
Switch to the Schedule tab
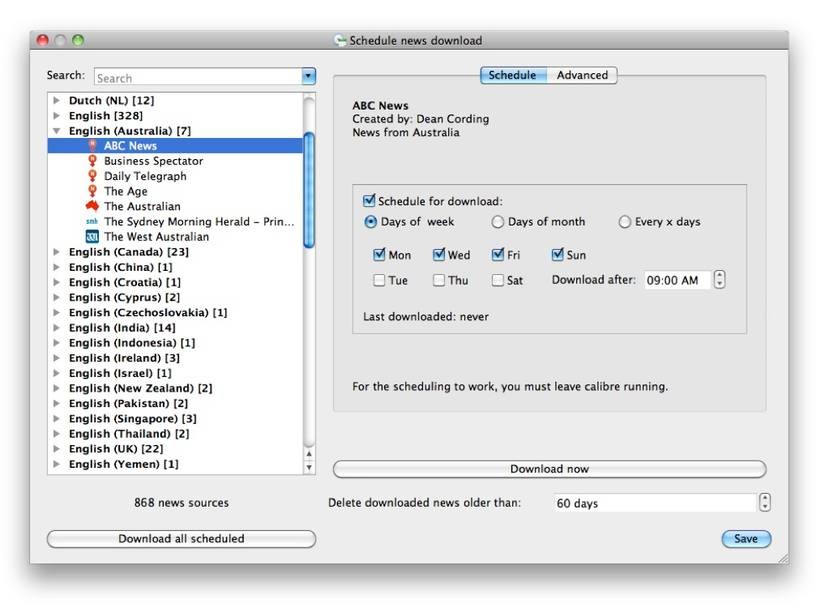[512, 75]
